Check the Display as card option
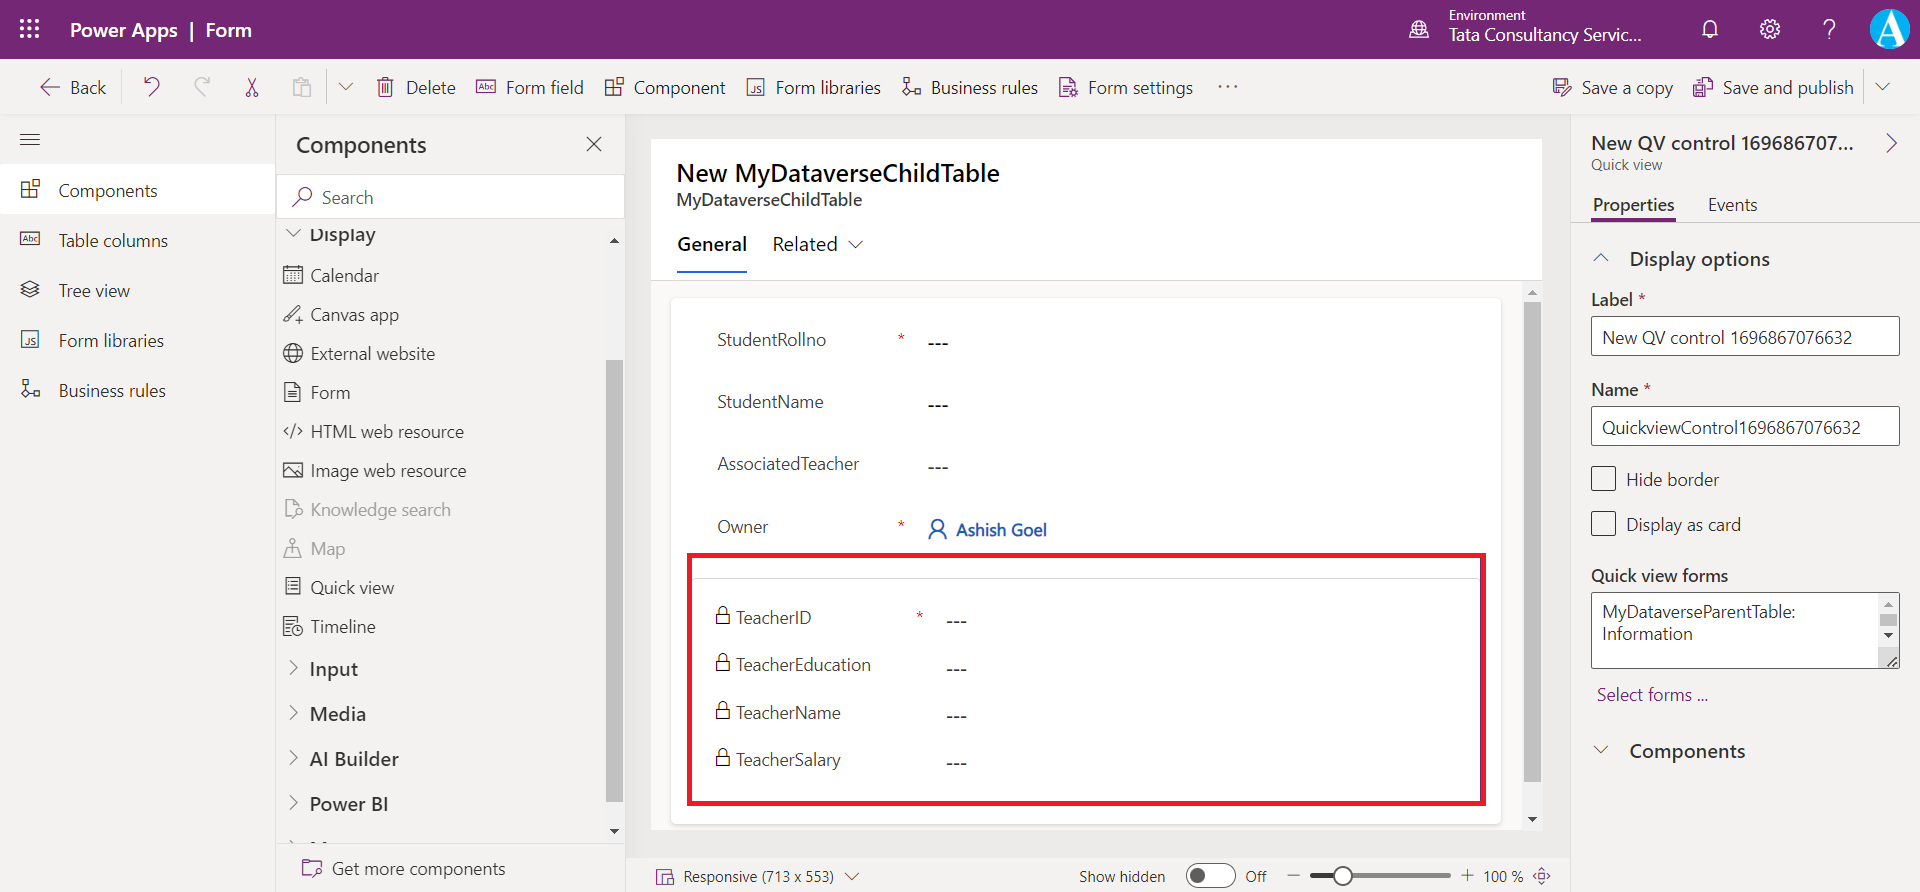The height and width of the screenshot is (892, 1920). pos(1603,524)
